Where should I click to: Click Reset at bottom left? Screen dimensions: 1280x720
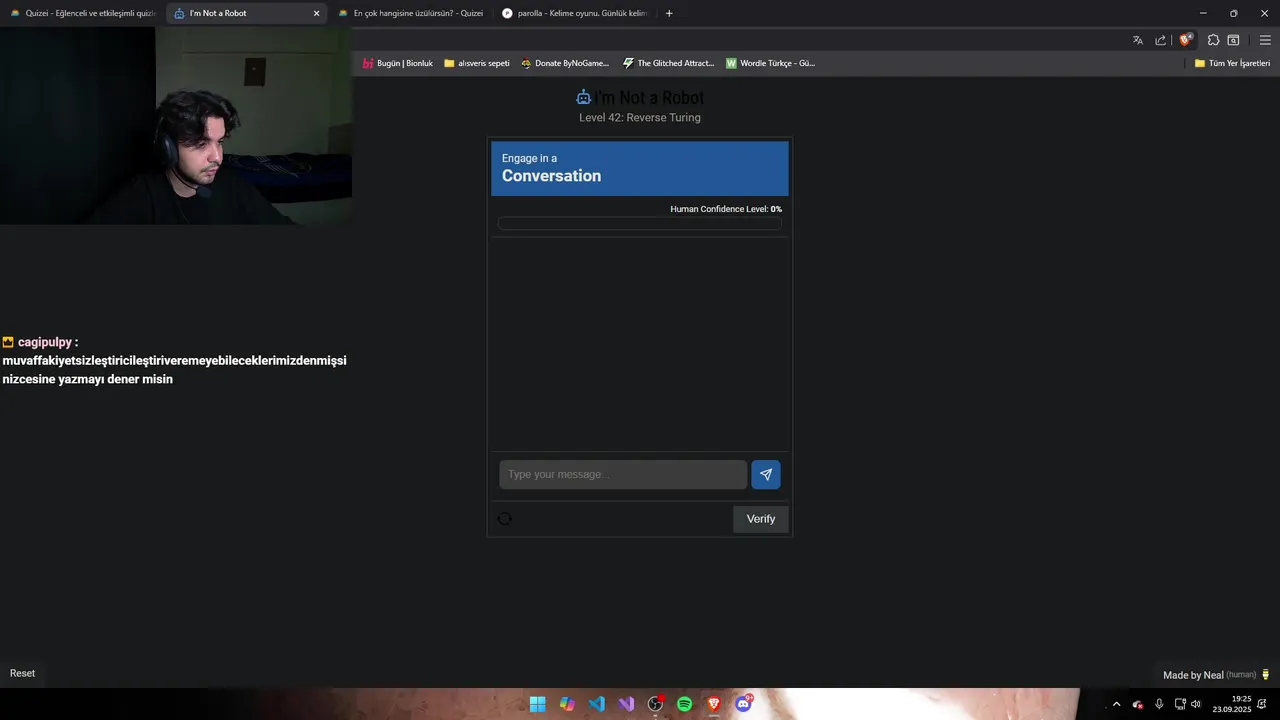point(22,674)
